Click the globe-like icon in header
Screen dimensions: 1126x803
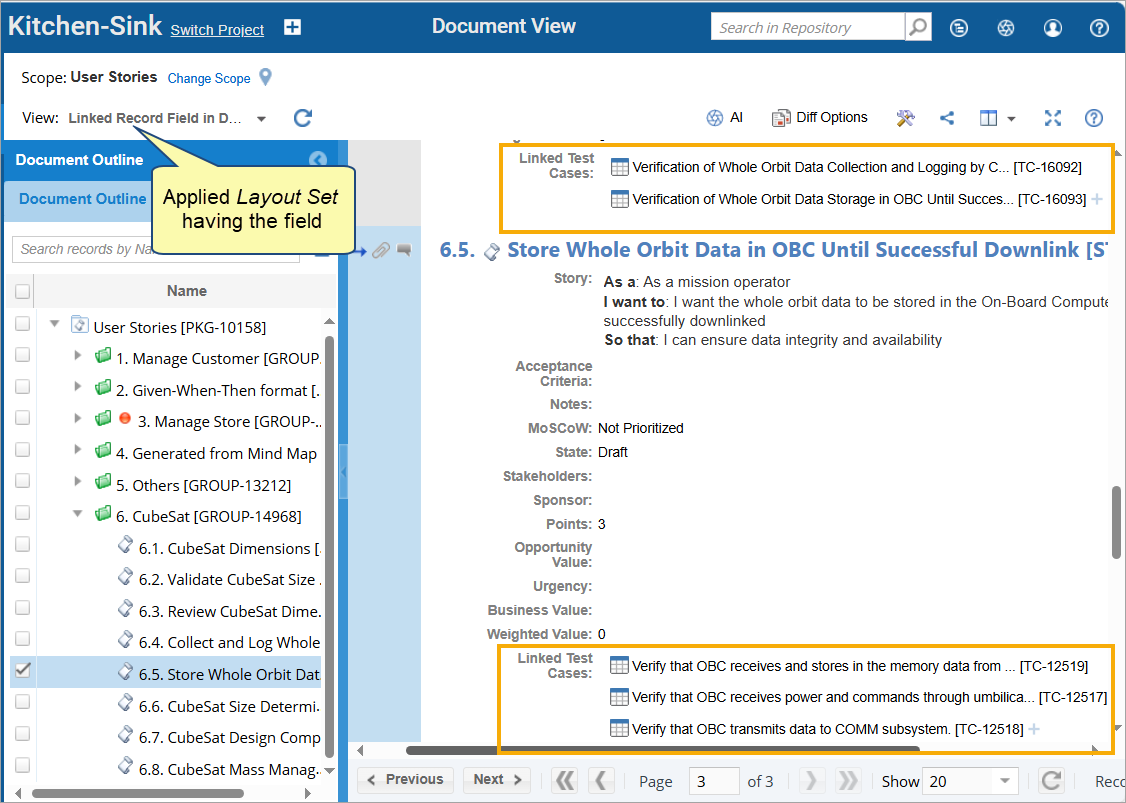point(1005,28)
